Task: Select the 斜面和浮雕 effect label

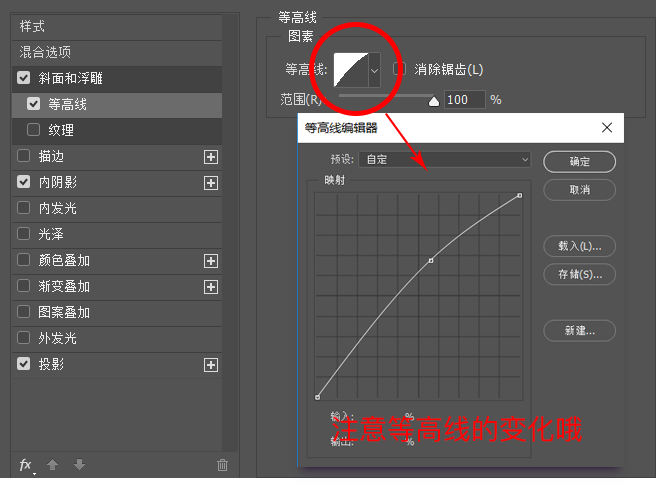Action: [71, 78]
